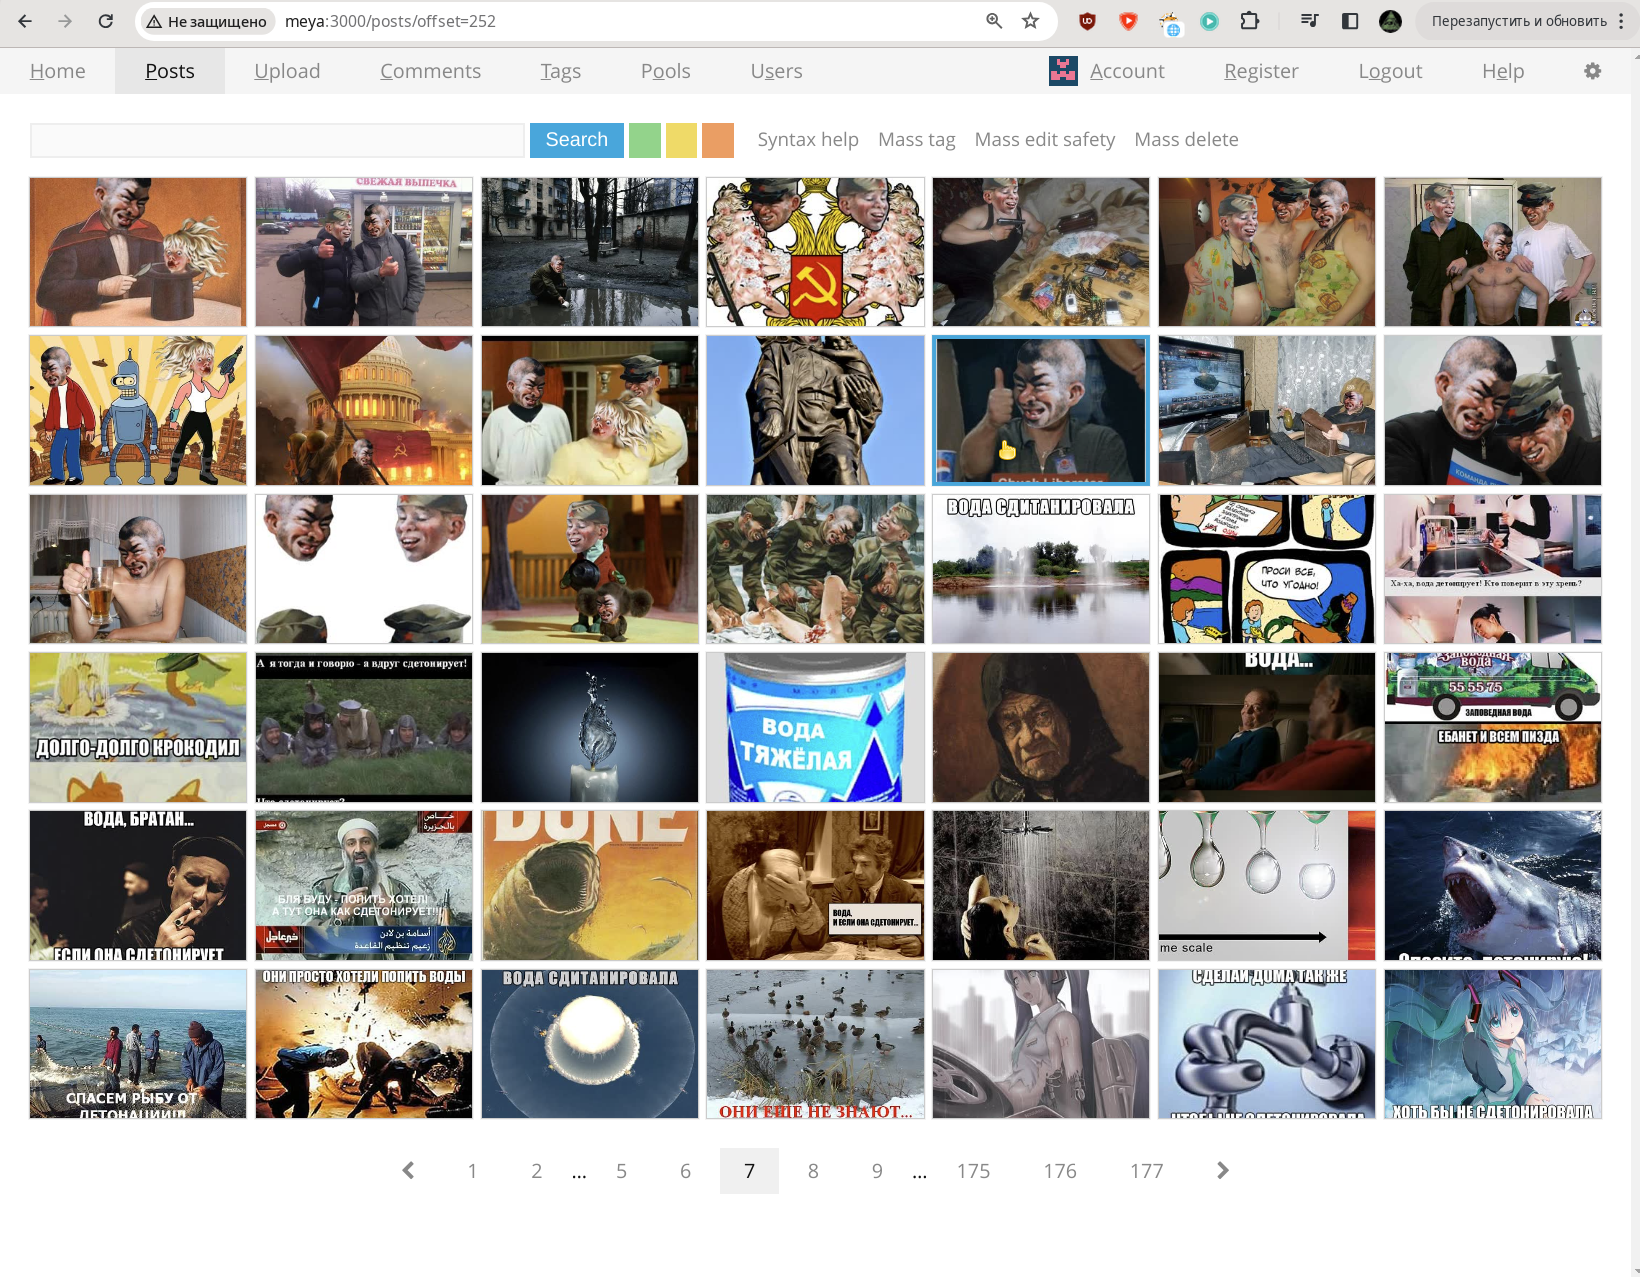Go to page 6
This screenshot has height=1277, width=1640.
coord(686,1171)
